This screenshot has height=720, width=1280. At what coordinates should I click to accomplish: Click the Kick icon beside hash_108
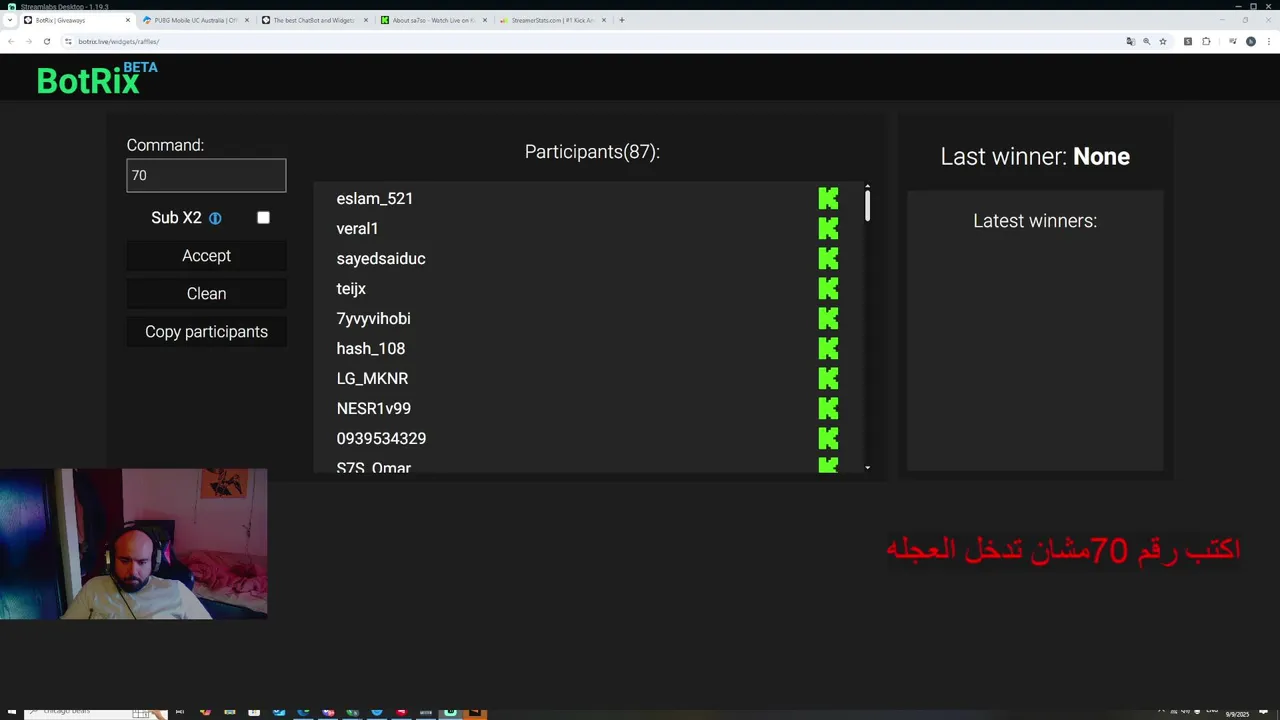(828, 348)
